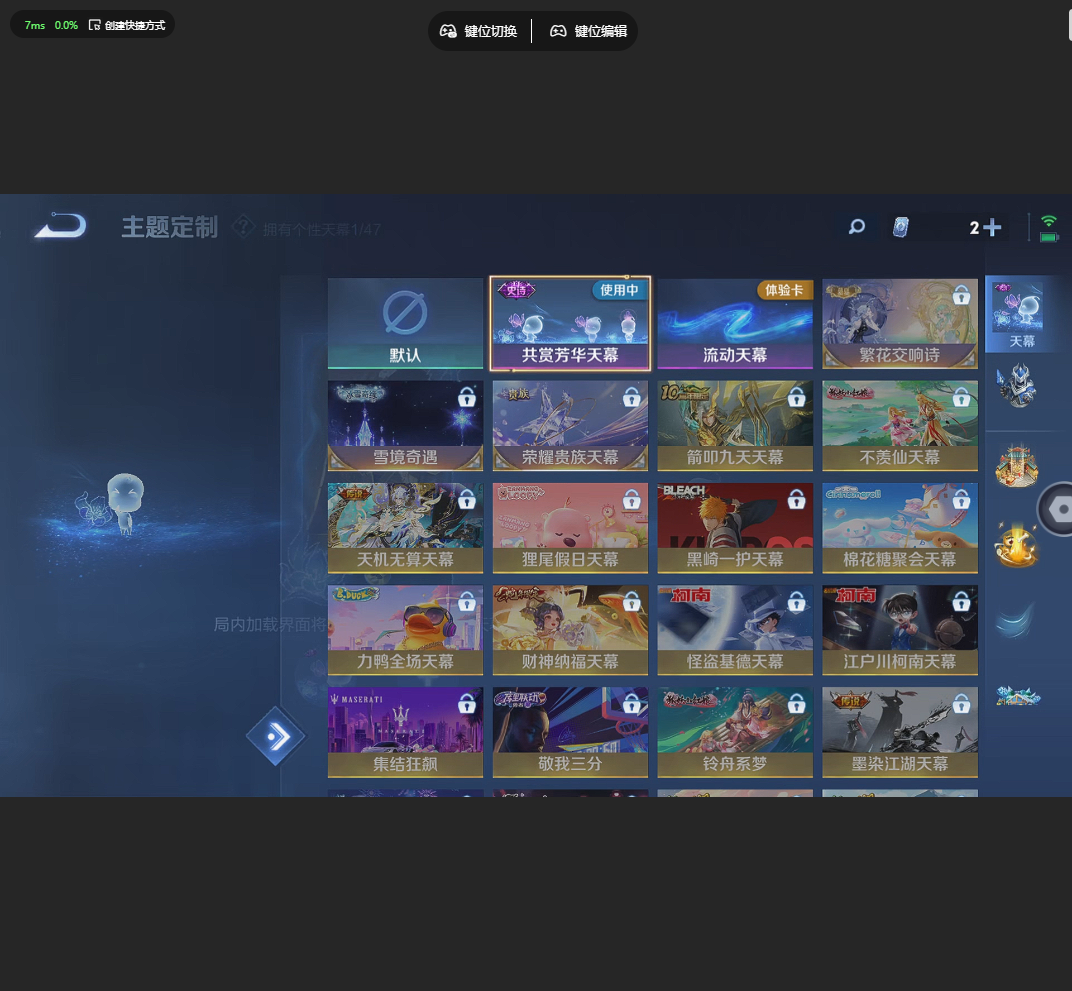The width and height of the screenshot is (1072, 991).
Task: Select the armored hero icon in sidebar
Action: pyautogui.click(x=1016, y=386)
